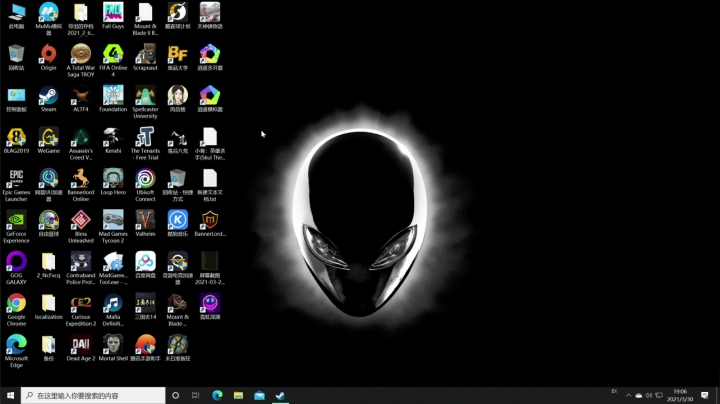Launch Steam from the desktop icon

click(48, 99)
